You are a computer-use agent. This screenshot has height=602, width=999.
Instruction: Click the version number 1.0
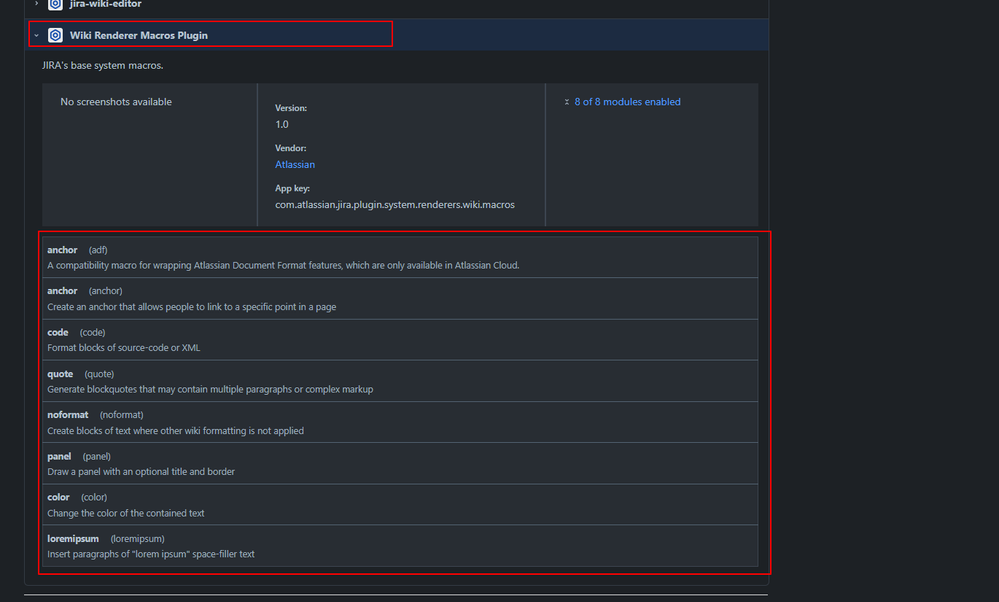click(281, 123)
